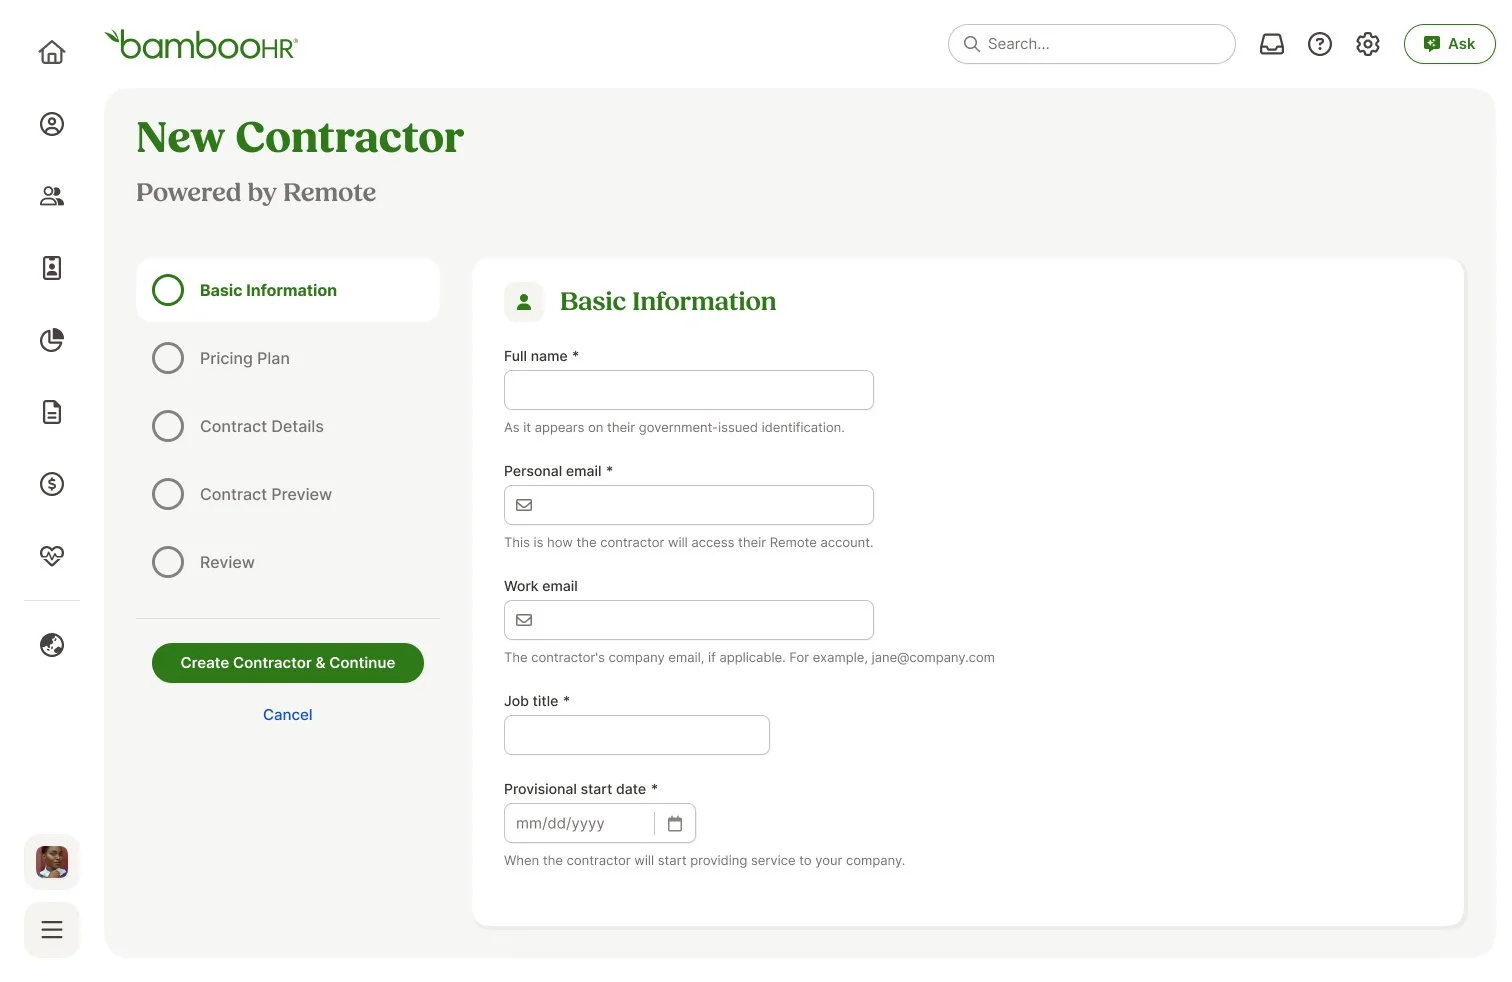Open the People directory icon

pyautogui.click(x=52, y=196)
